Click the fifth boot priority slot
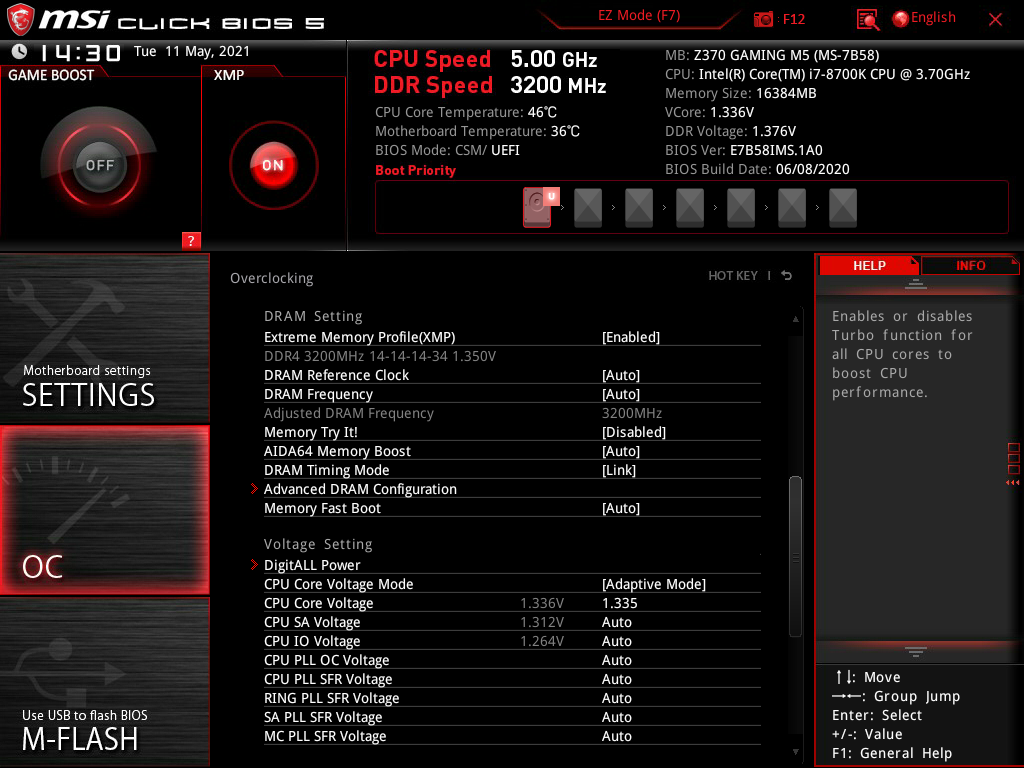Viewport: 1024px width, 768px height. [741, 208]
